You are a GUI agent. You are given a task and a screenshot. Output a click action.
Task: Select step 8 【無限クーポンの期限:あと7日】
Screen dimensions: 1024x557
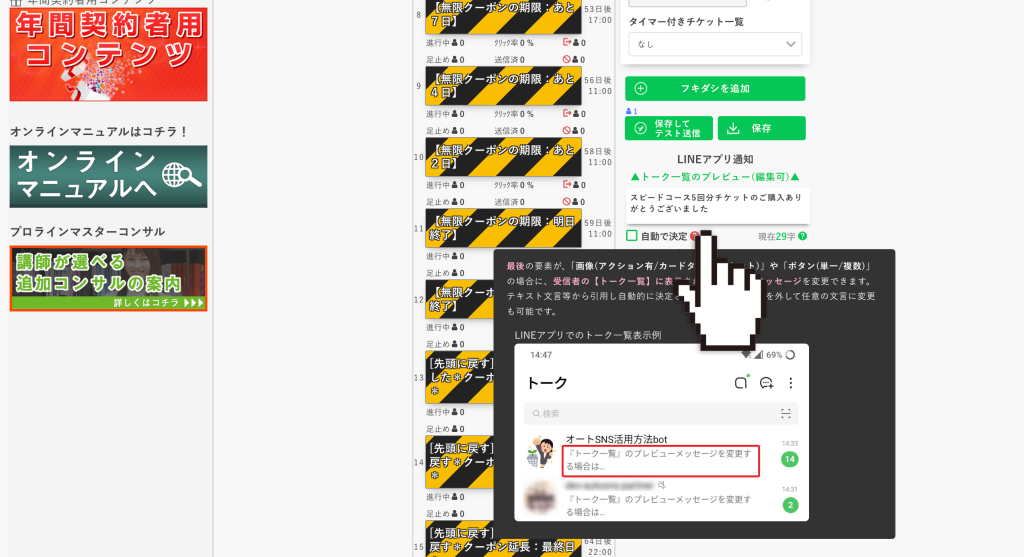[x=503, y=17]
